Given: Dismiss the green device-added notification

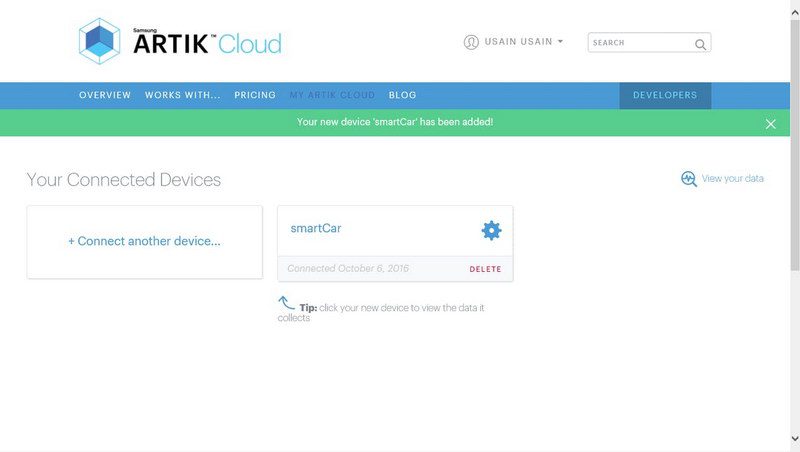Looking at the screenshot, I should point(770,124).
